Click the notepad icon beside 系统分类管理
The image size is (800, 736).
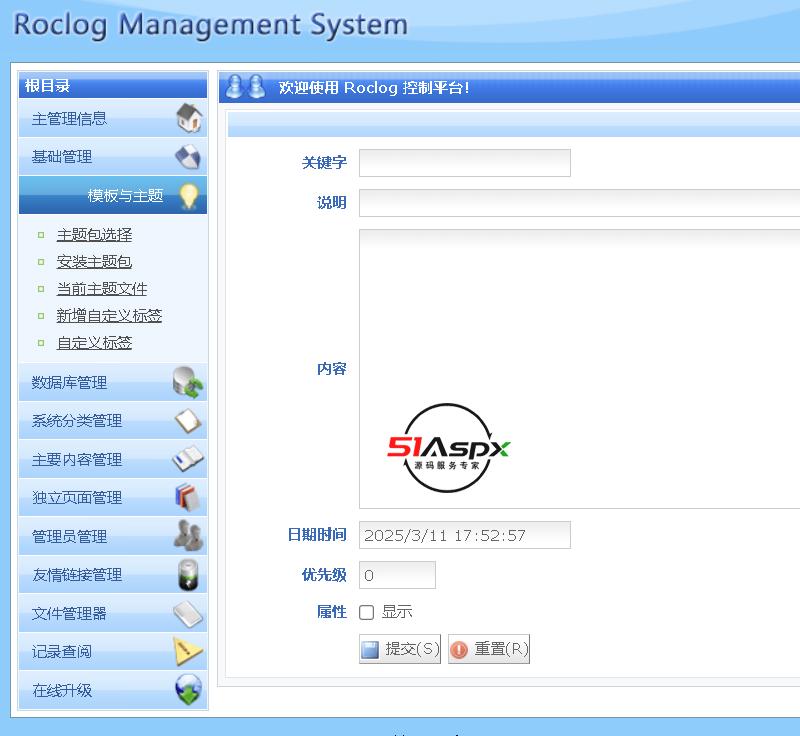pyautogui.click(x=187, y=421)
